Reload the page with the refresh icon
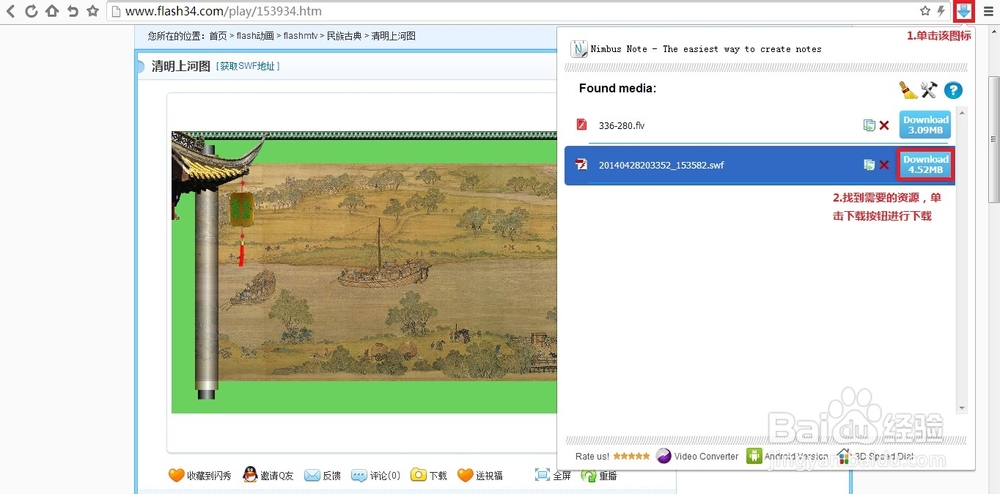Viewport: 1000px width, 494px height. click(x=31, y=11)
